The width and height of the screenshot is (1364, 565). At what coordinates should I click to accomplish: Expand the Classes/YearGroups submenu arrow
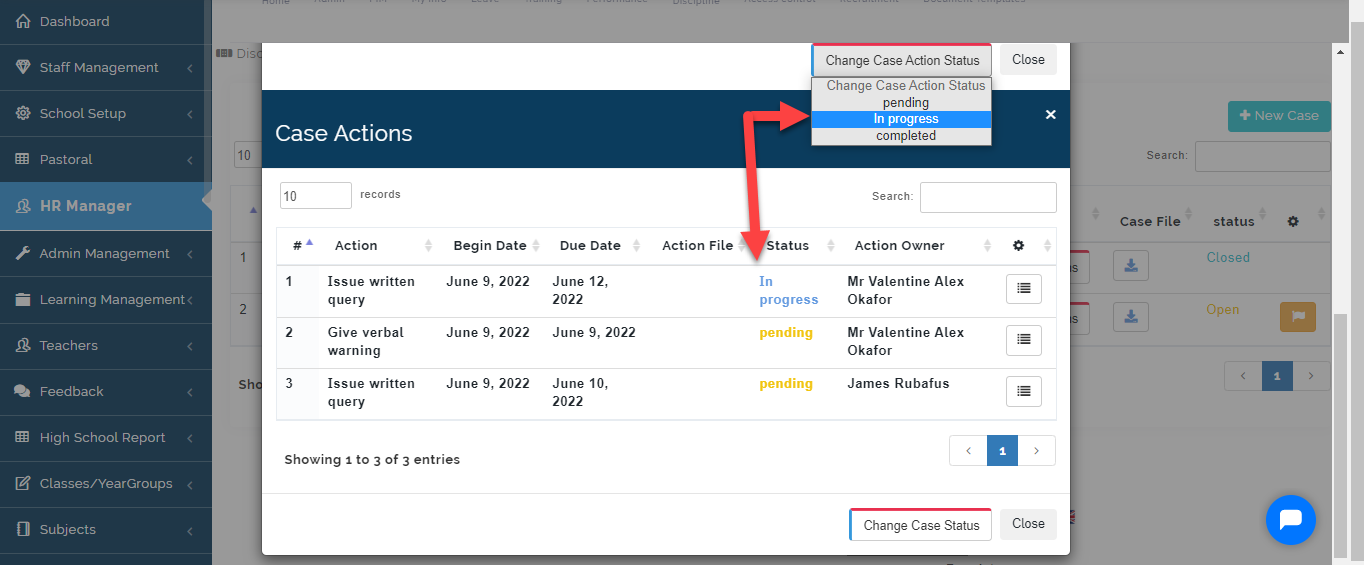point(190,484)
